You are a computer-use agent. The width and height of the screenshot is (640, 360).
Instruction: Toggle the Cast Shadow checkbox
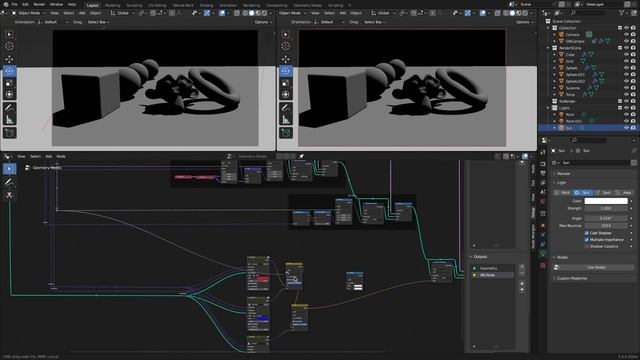(587, 233)
